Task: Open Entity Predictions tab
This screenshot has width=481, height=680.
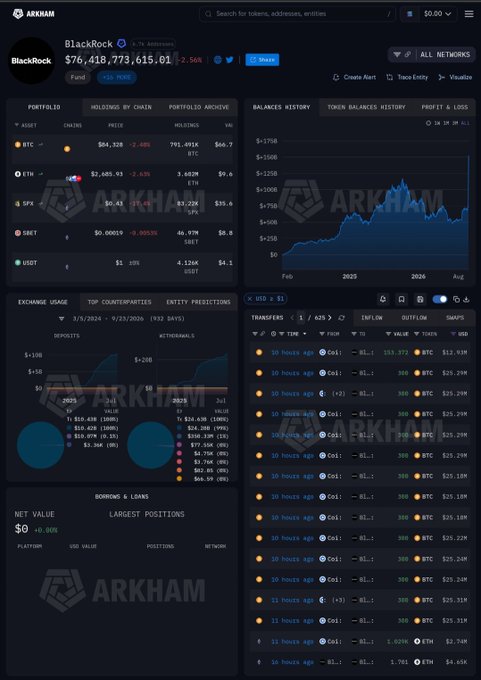Action: coord(198,302)
